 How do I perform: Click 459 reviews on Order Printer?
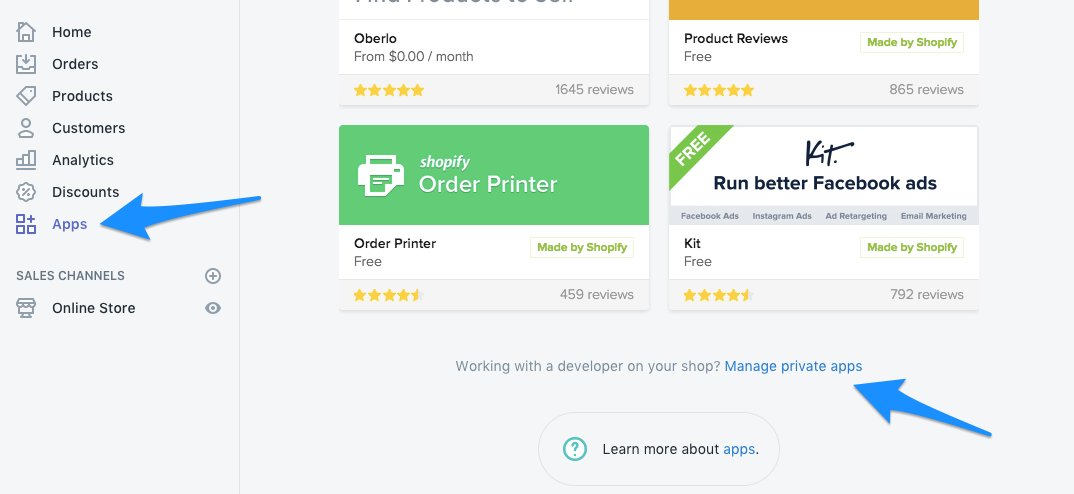[x=597, y=295]
